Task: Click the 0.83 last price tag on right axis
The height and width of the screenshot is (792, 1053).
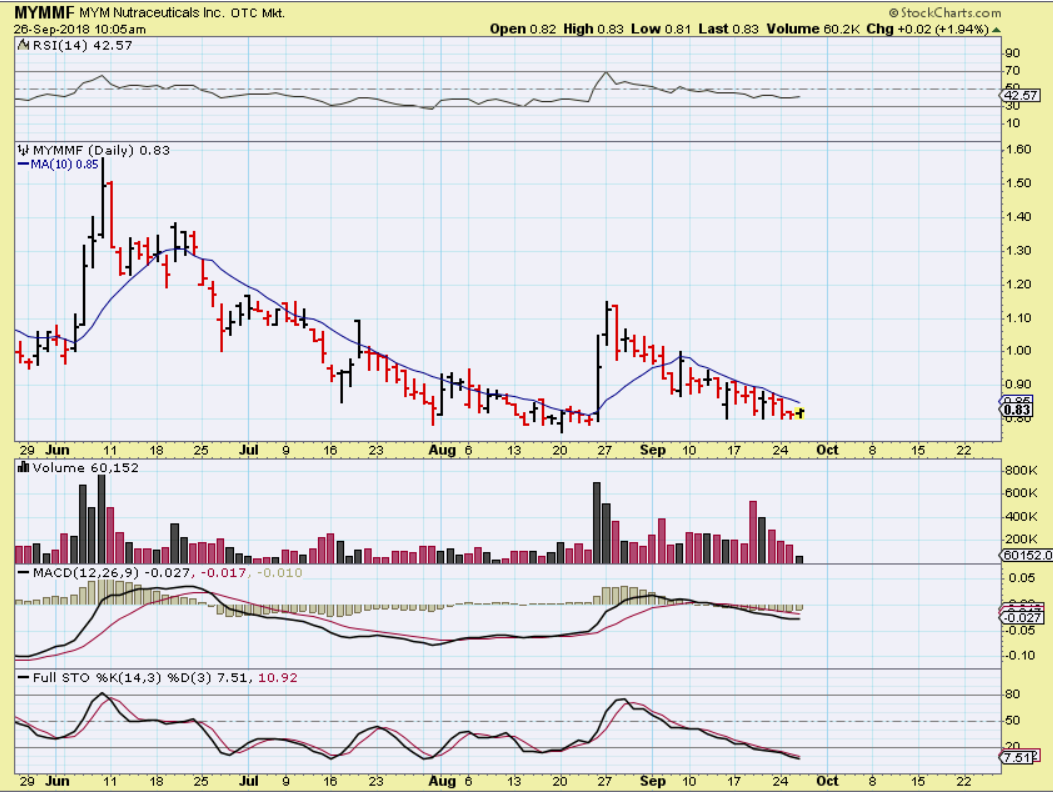Action: (1016, 409)
